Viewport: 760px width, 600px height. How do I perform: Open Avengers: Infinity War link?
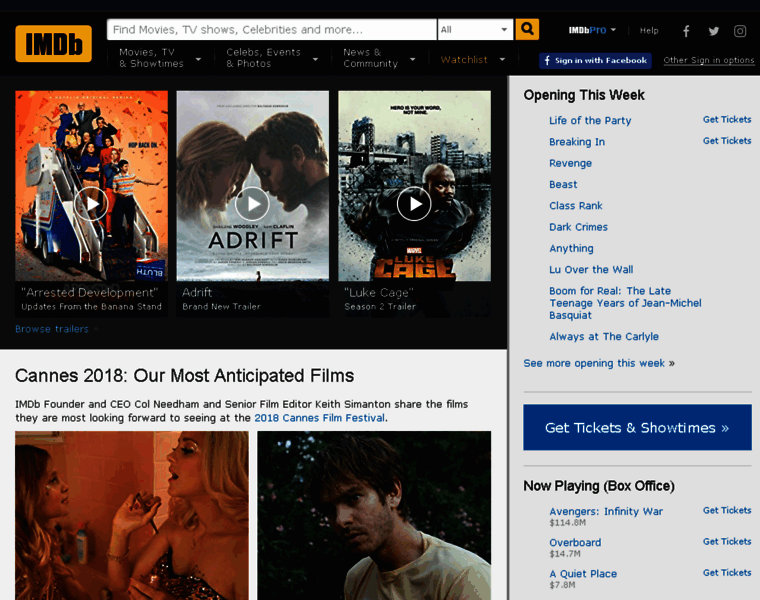click(x=606, y=511)
